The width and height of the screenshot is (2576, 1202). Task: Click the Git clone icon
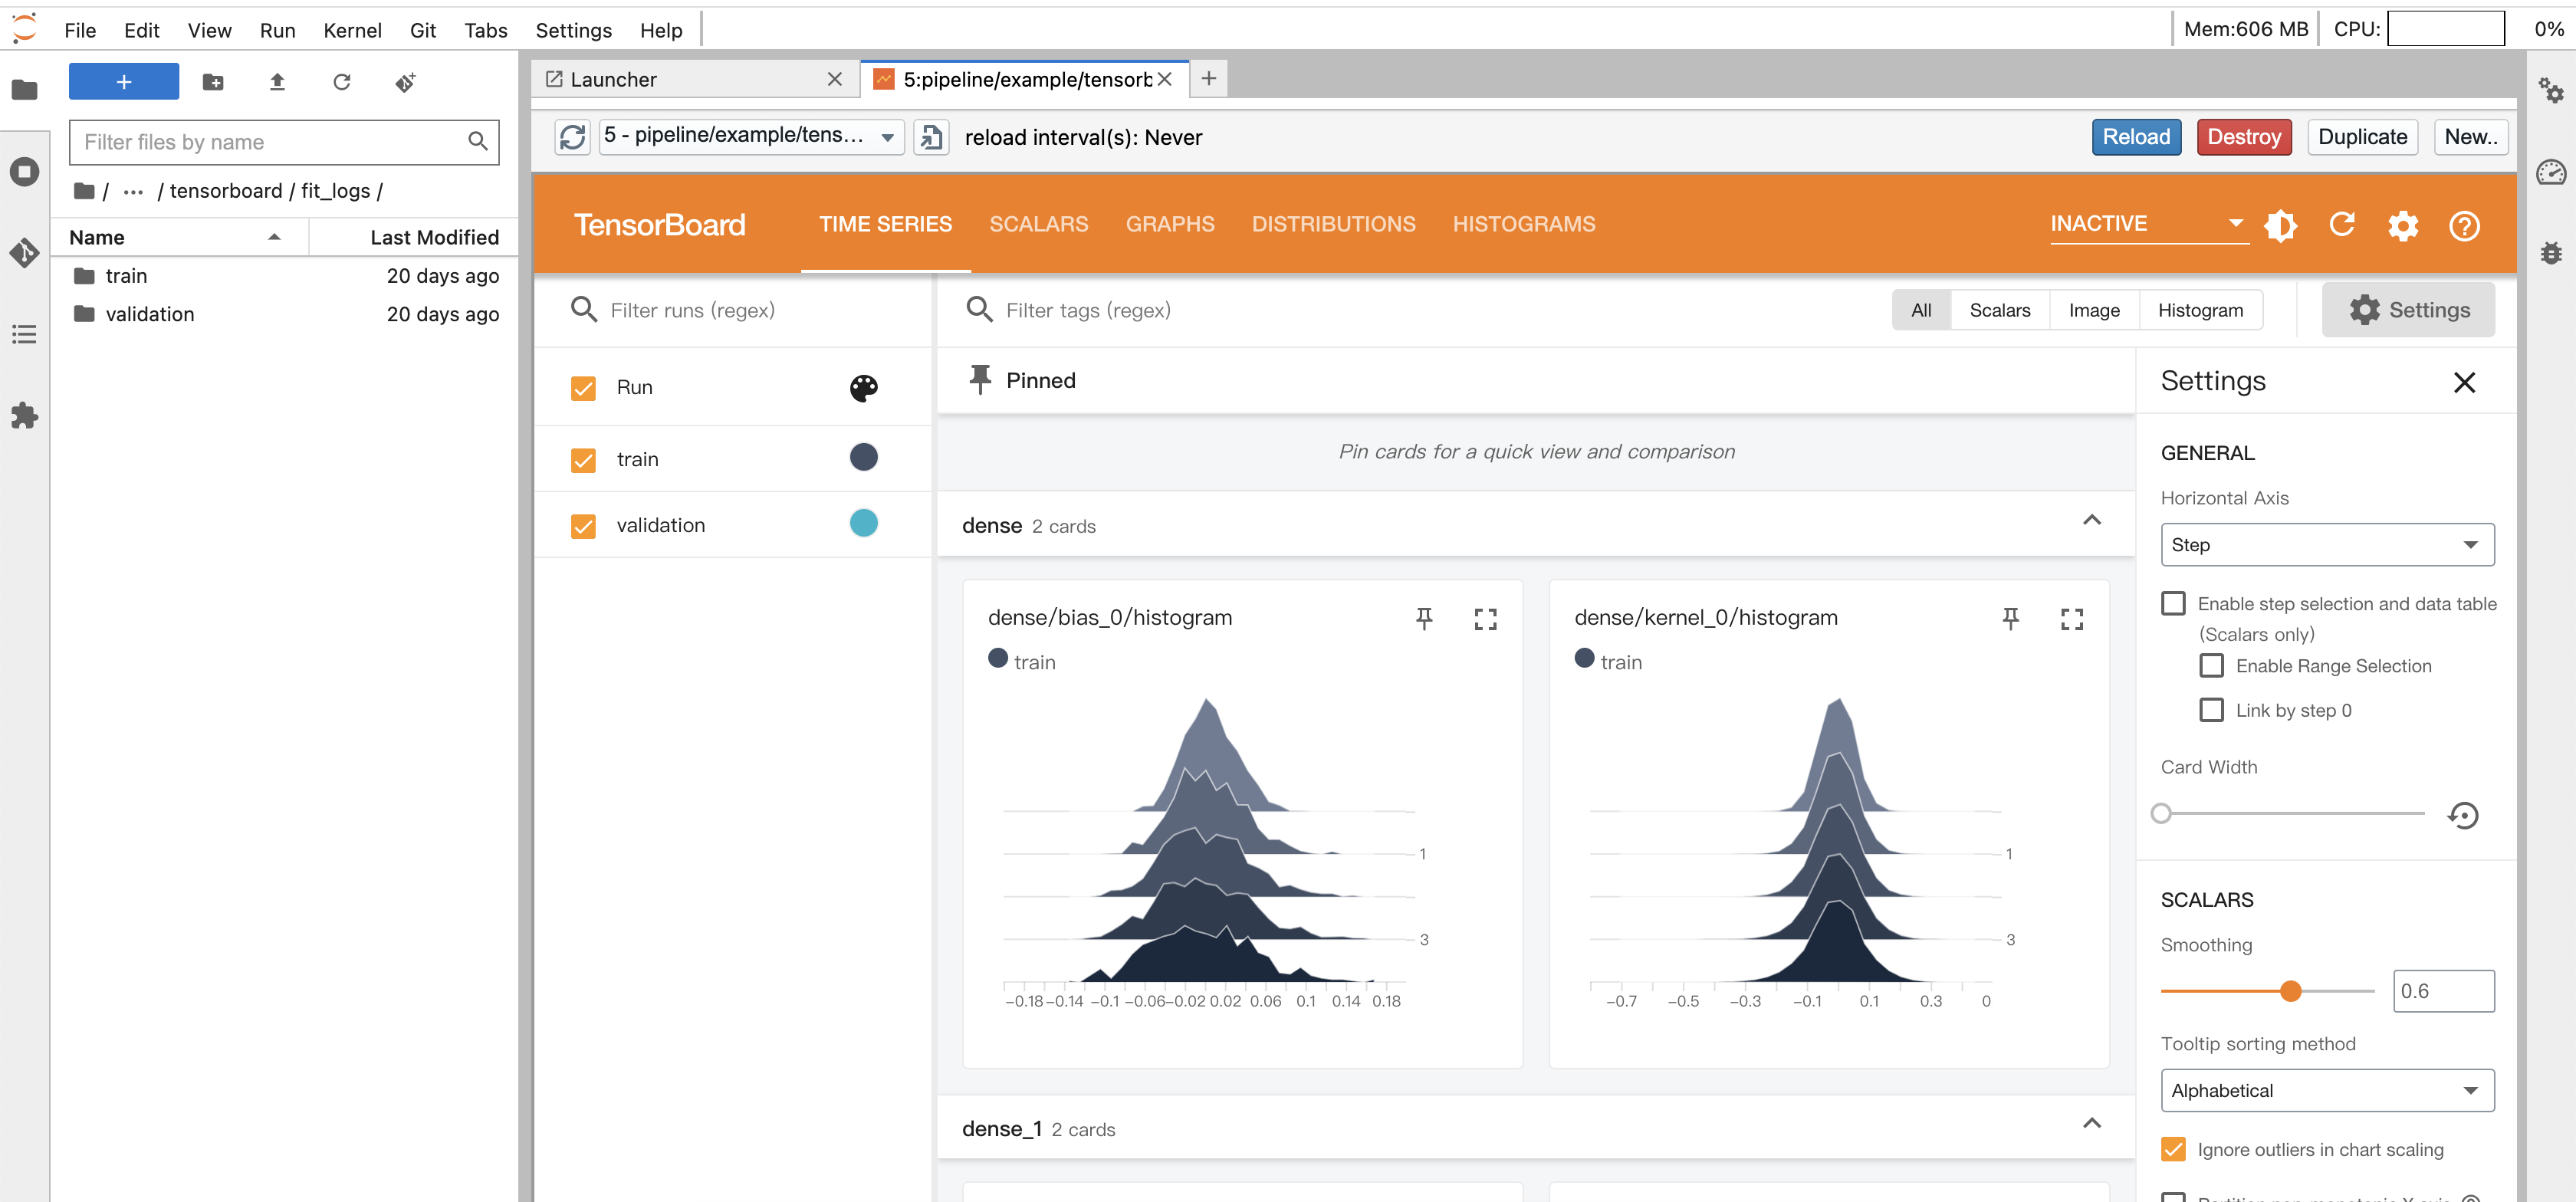click(x=405, y=82)
